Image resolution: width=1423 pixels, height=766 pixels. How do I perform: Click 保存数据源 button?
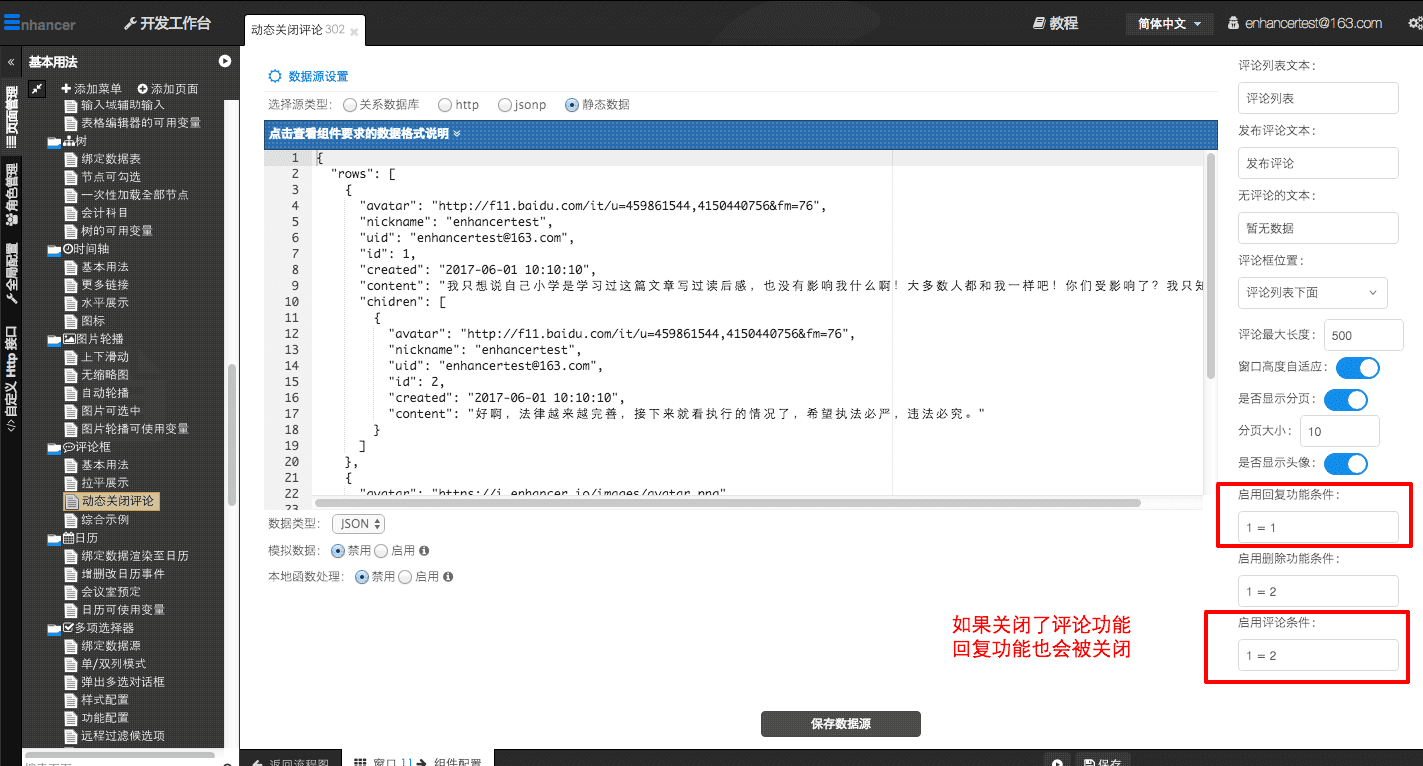[x=841, y=724]
